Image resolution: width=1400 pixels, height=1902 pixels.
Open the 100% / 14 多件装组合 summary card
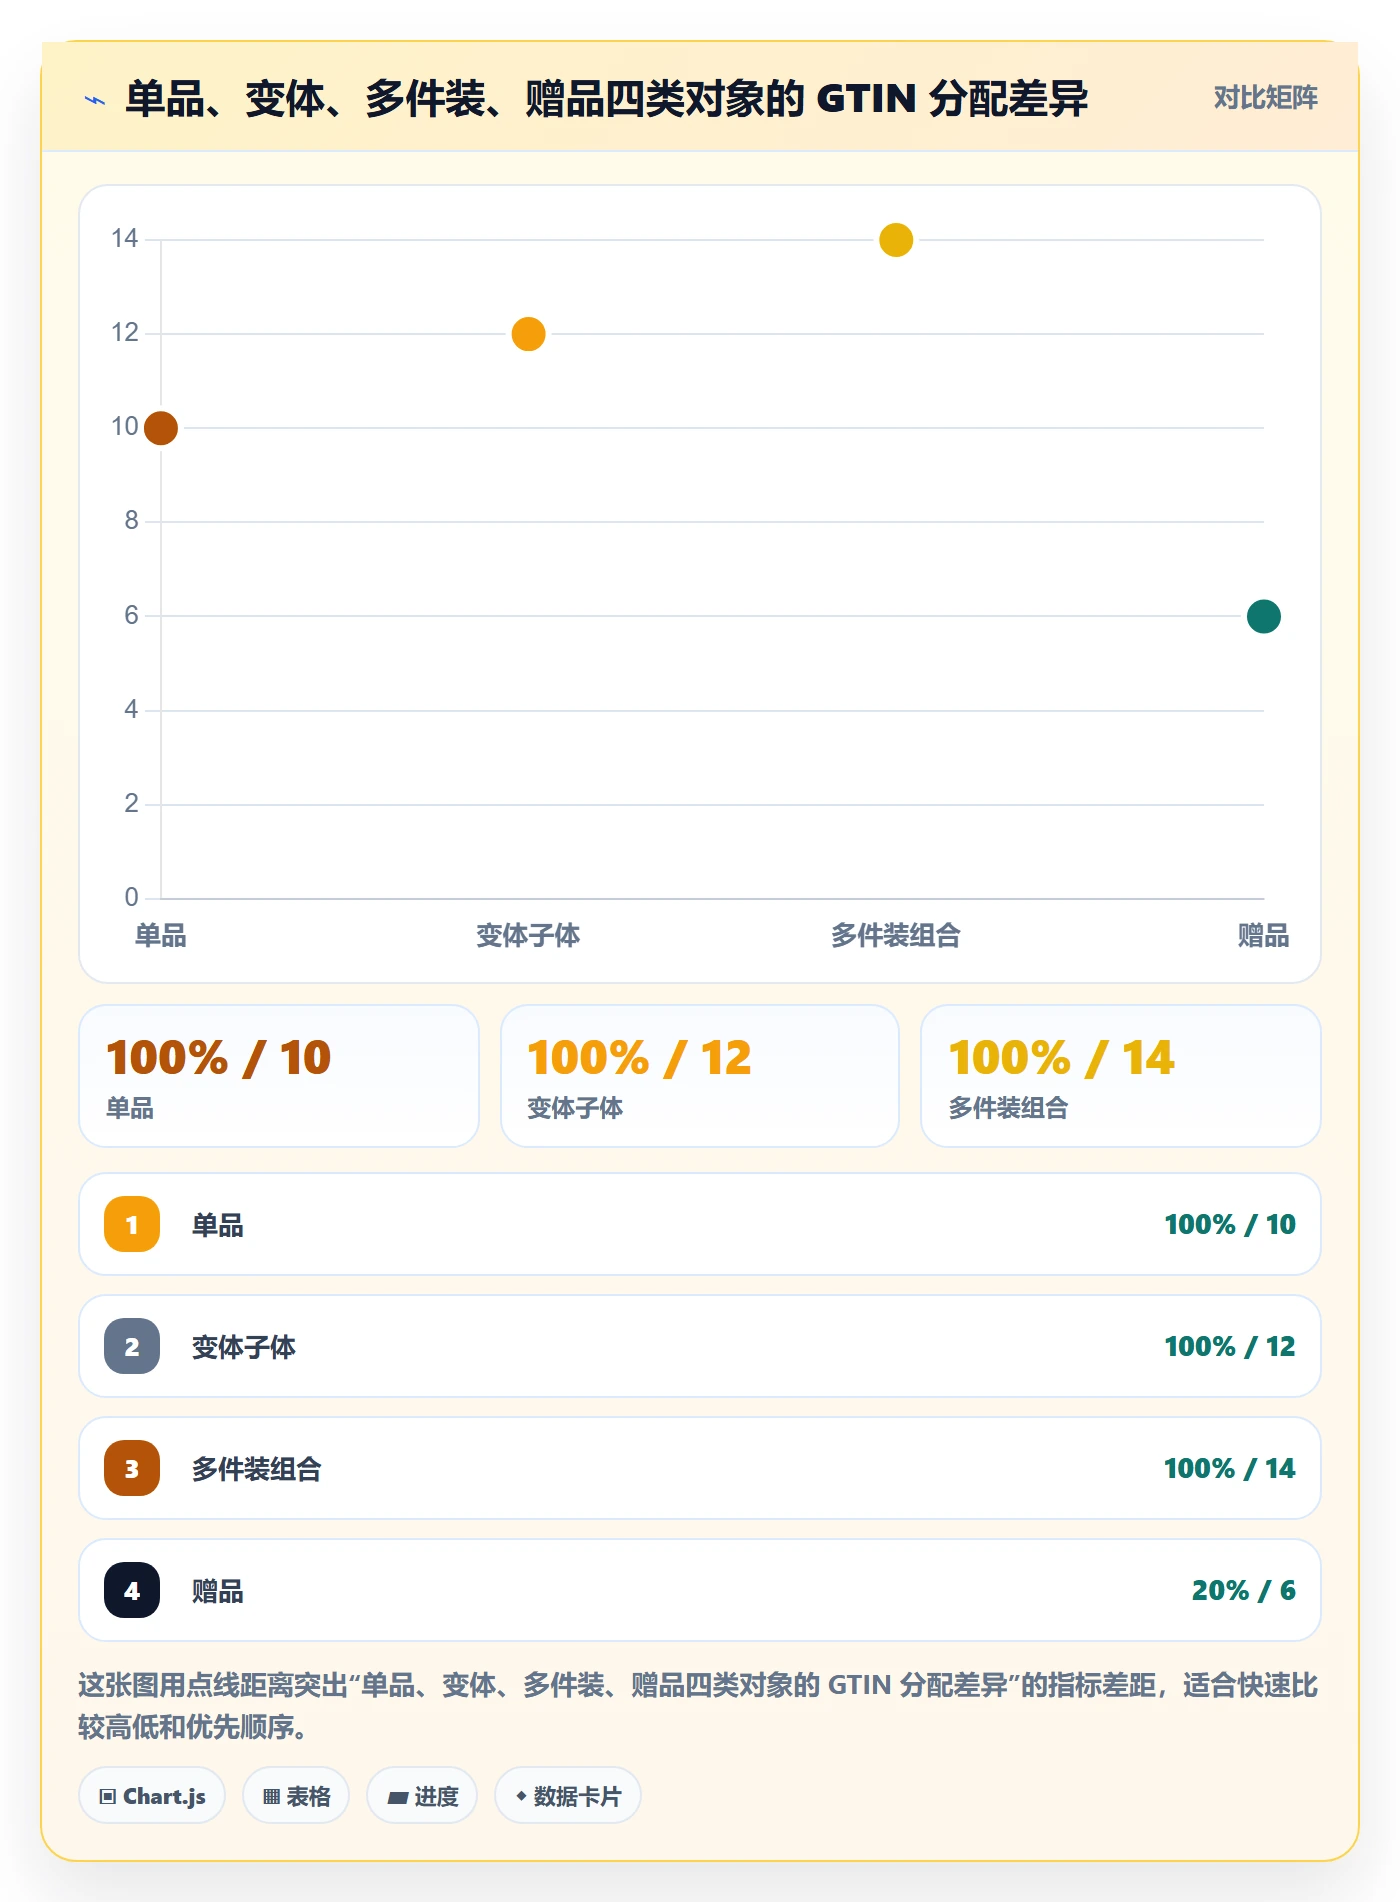pyautogui.click(x=1121, y=1076)
